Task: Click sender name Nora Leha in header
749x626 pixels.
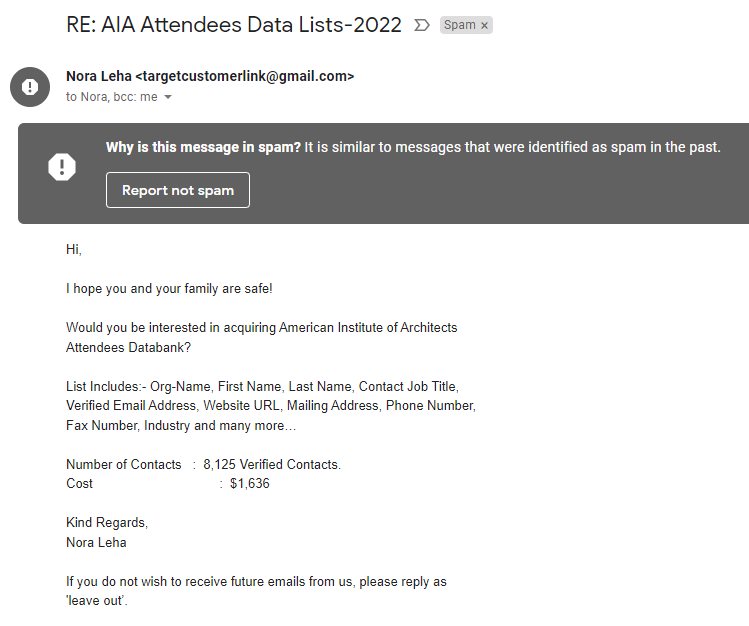Action: coord(98,76)
